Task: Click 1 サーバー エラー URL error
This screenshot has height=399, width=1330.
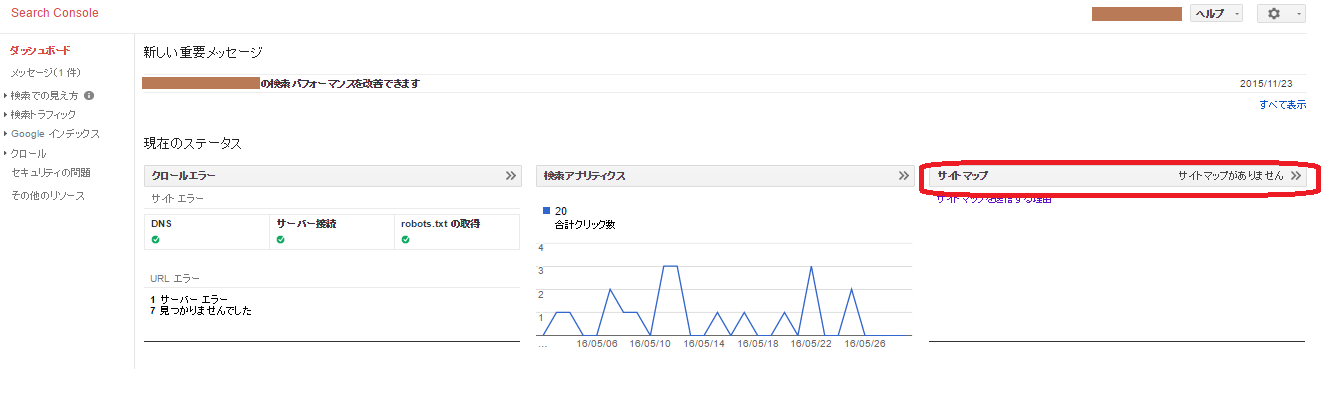Action: click(x=189, y=299)
